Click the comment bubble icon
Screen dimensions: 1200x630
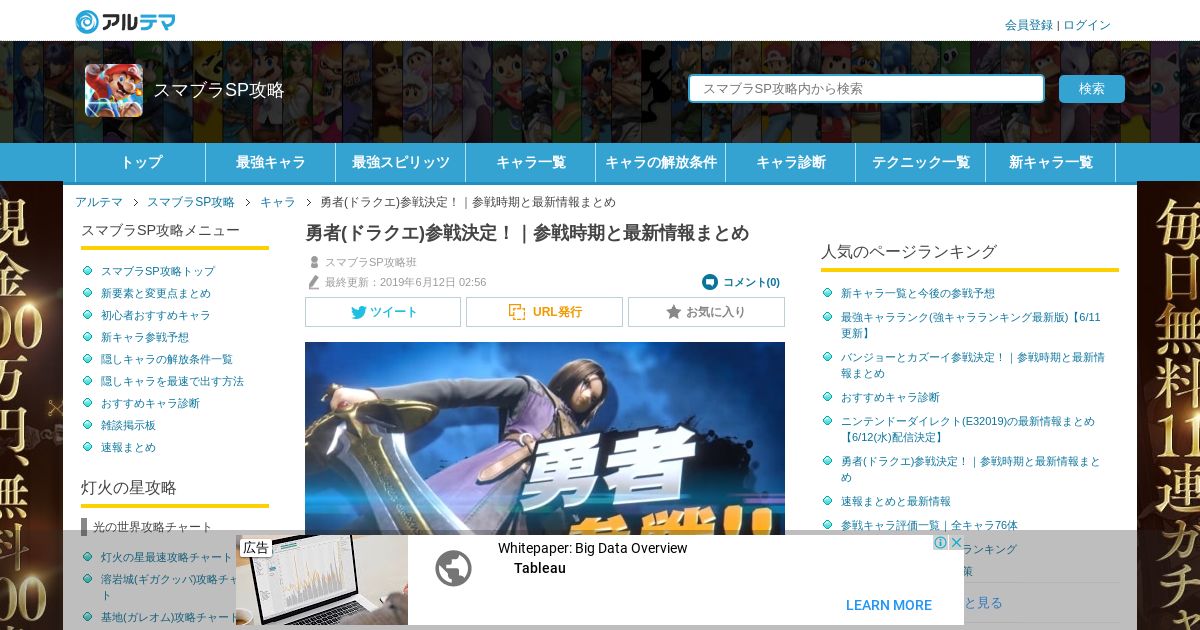[x=710, y=282]
